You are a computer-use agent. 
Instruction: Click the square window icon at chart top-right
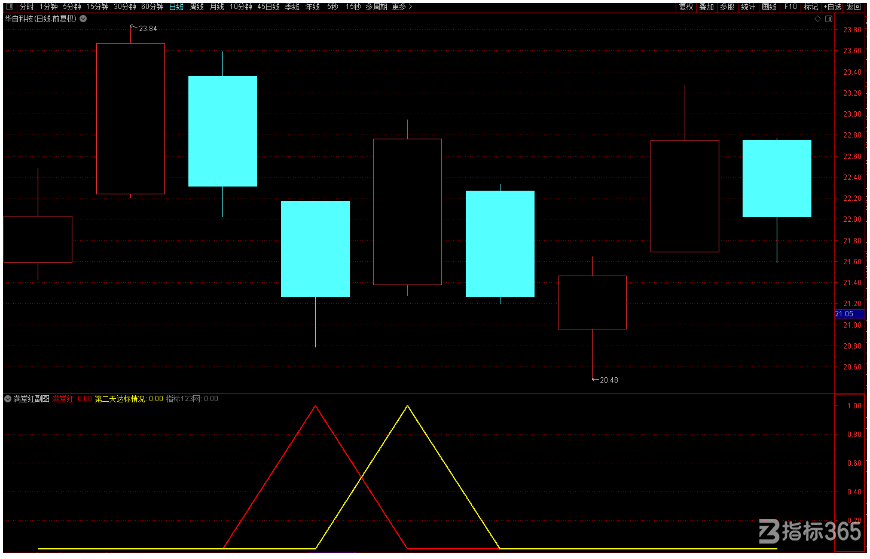[x=828, y=19]
